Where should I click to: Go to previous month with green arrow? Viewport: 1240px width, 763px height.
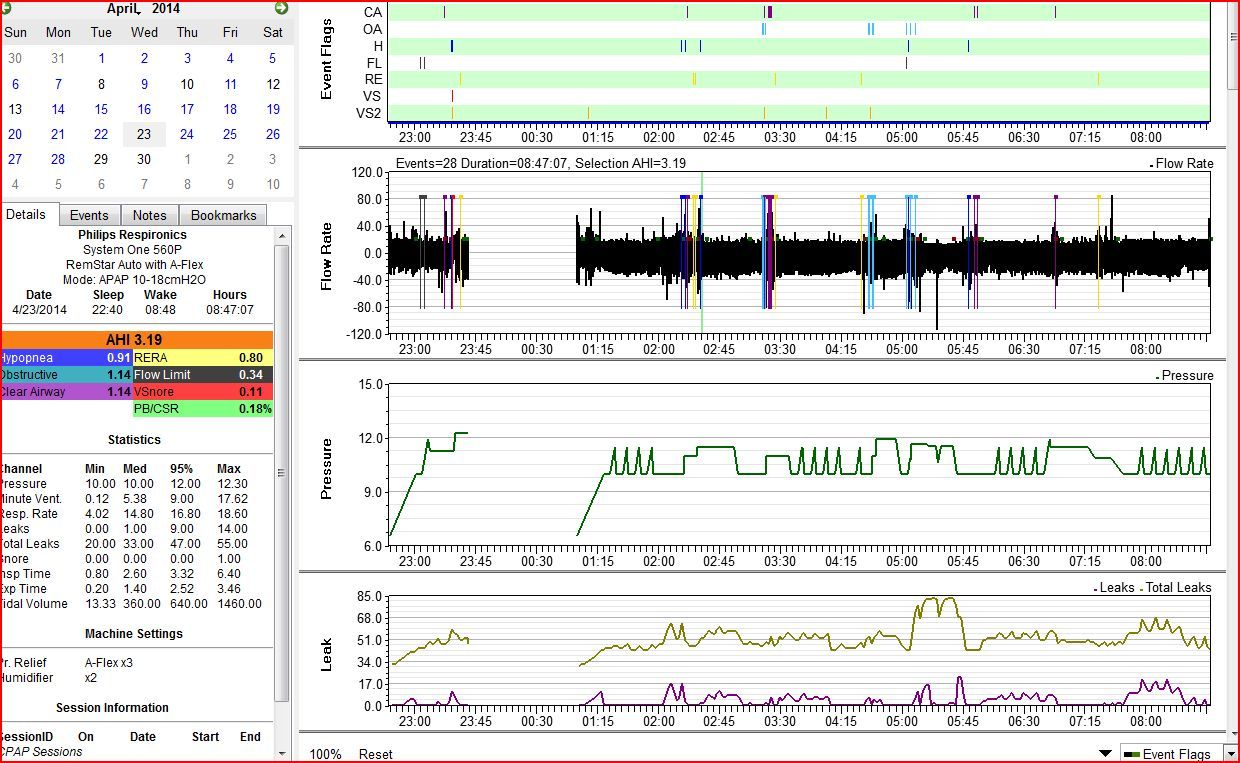pos(5,8)
